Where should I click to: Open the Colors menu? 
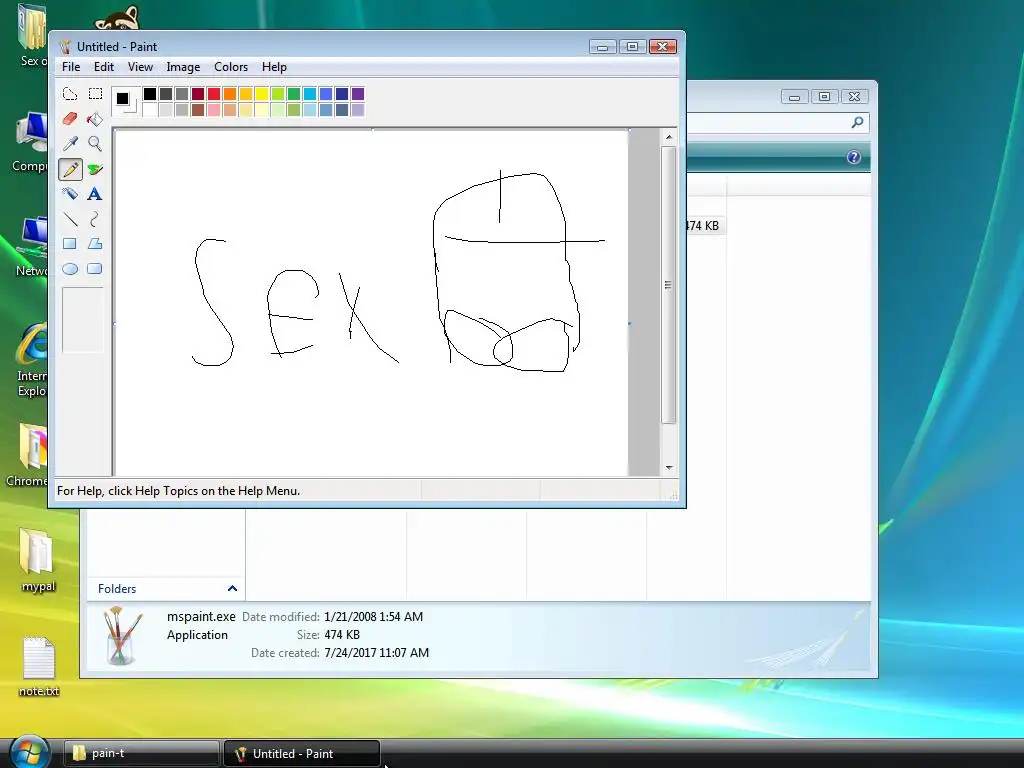tap(231, 67)
